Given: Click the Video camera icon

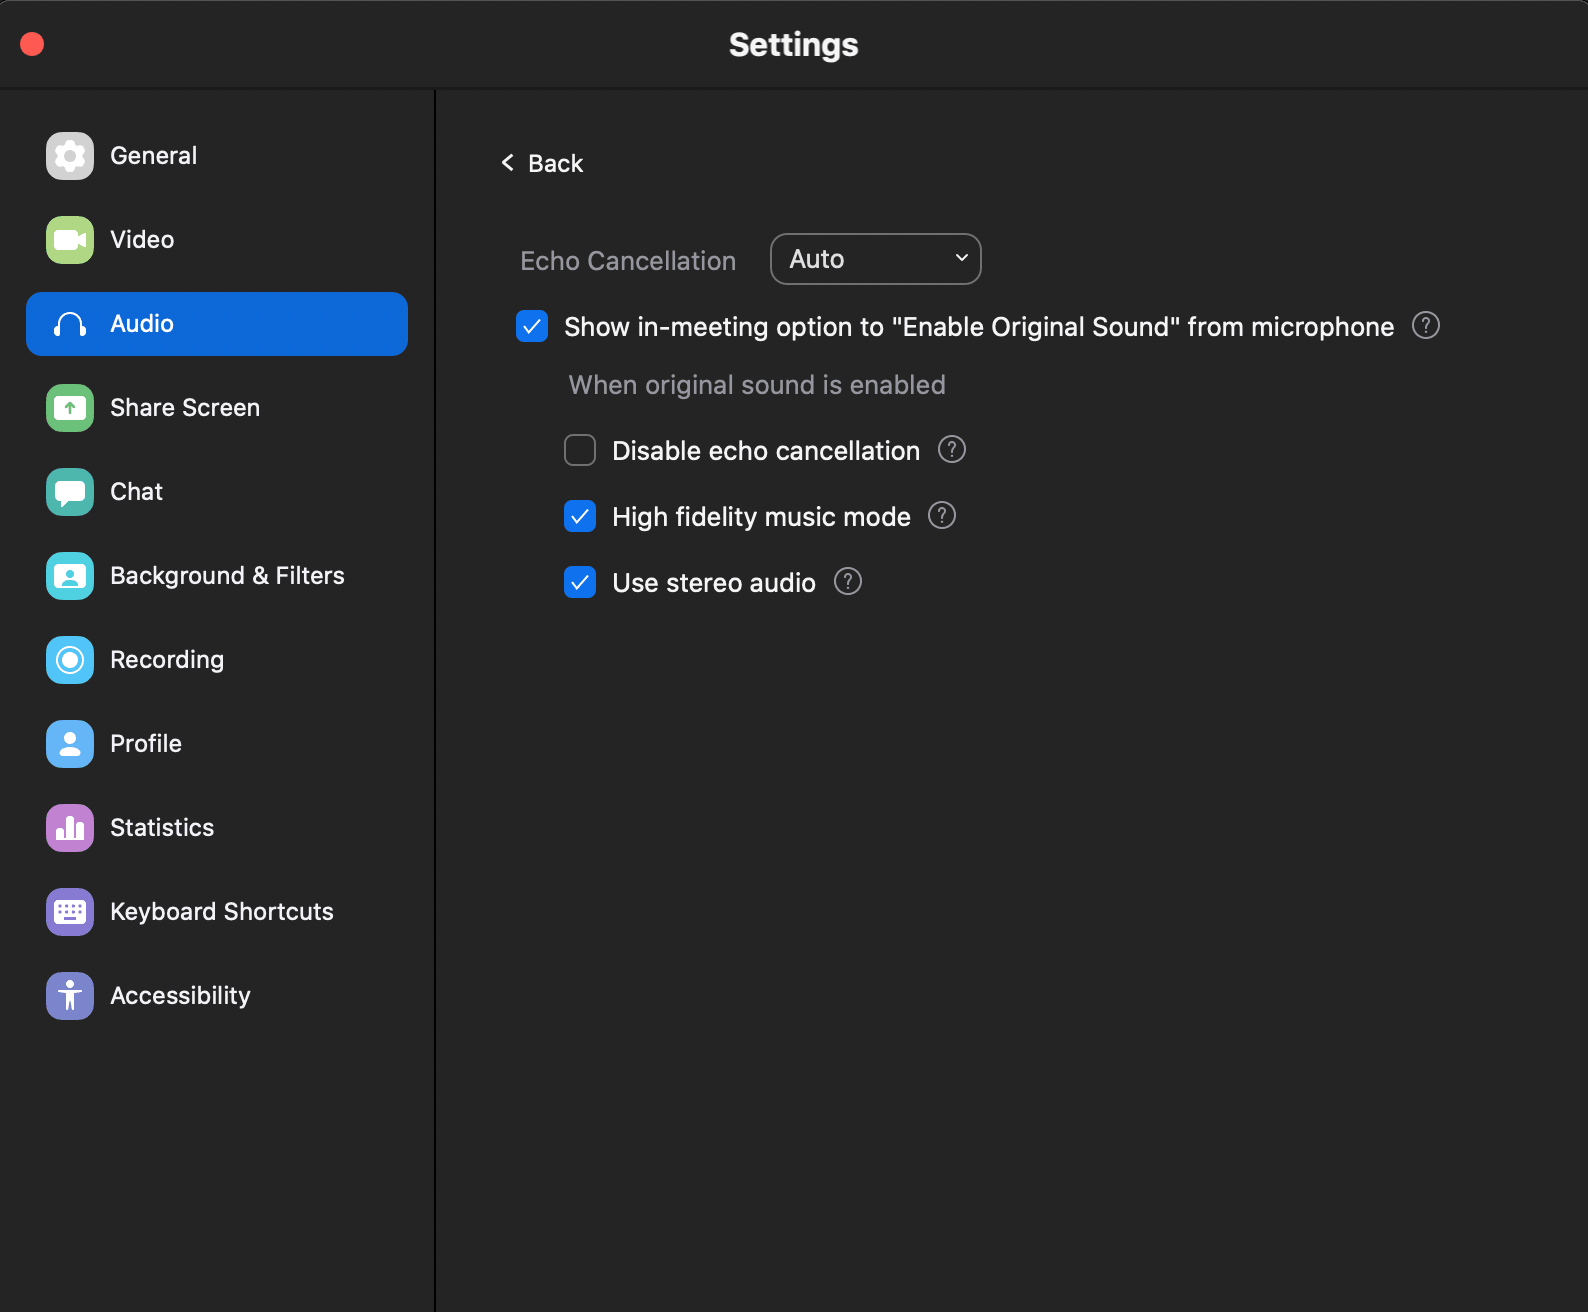Looking at the screenshot, I should tap(70, 240).
